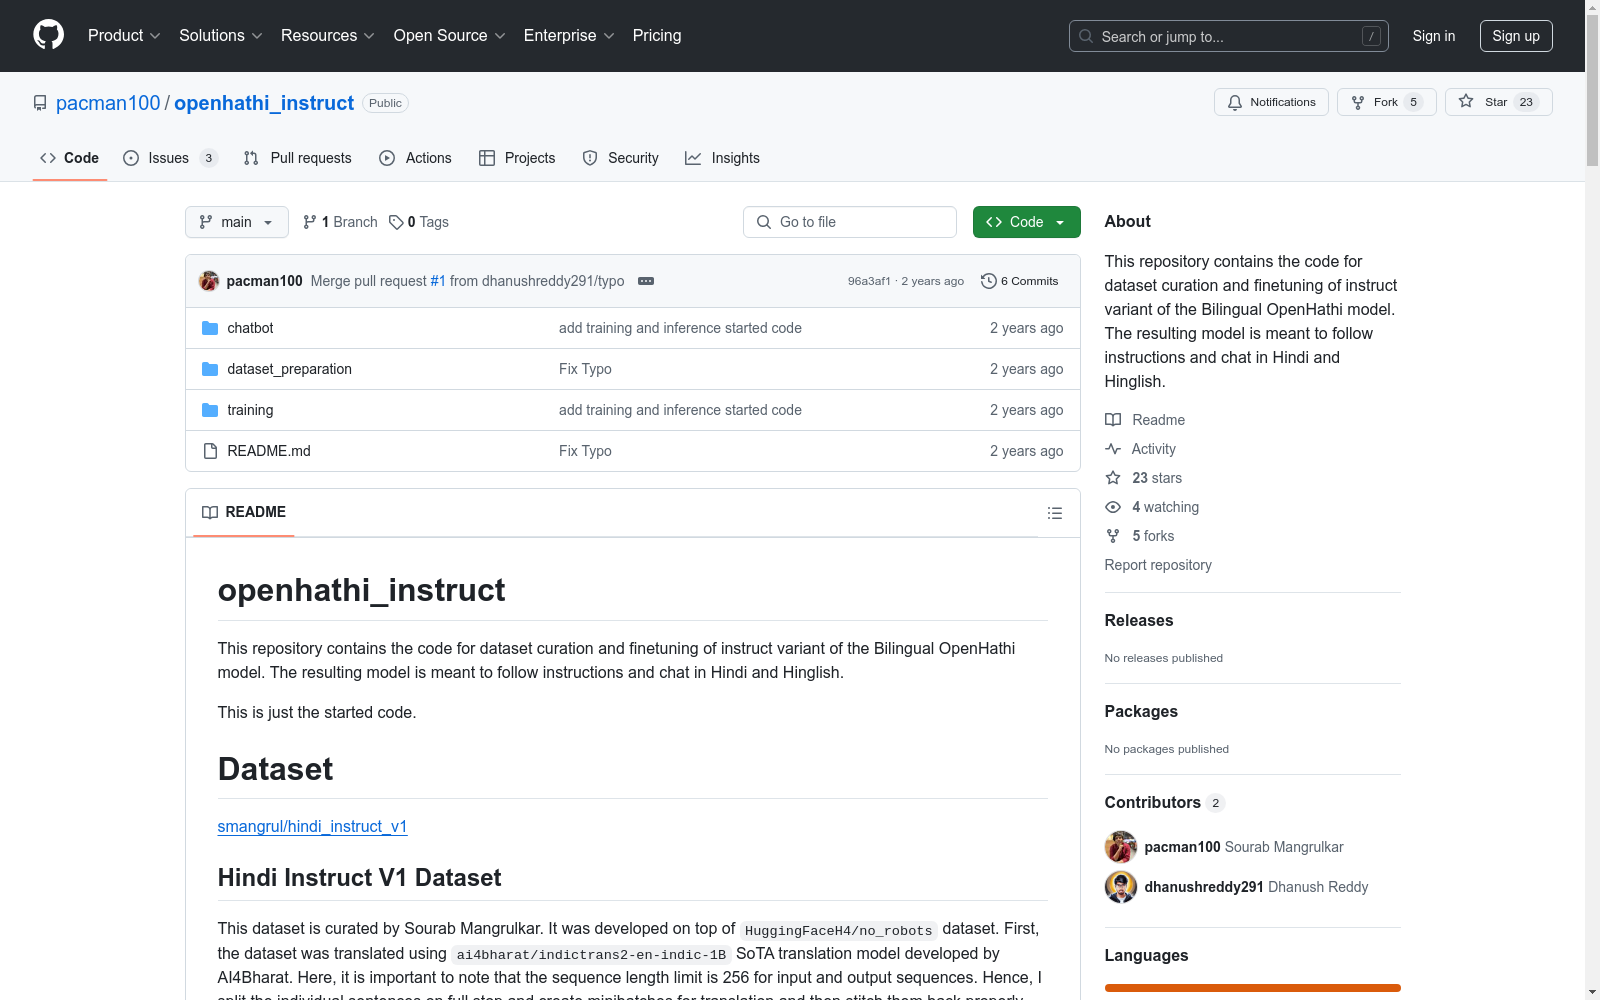
Task: Open the openhathi_instruct repository link
Action: point(264,103)
